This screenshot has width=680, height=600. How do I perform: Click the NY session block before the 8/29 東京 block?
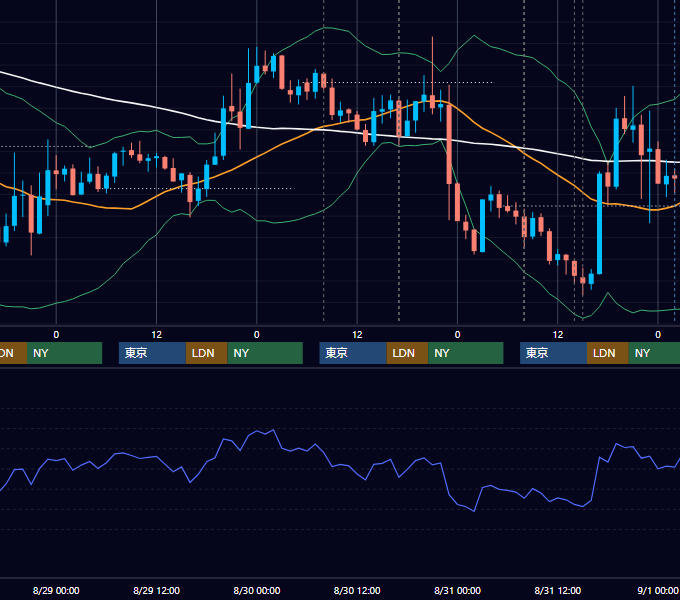(x=64, y=353)
